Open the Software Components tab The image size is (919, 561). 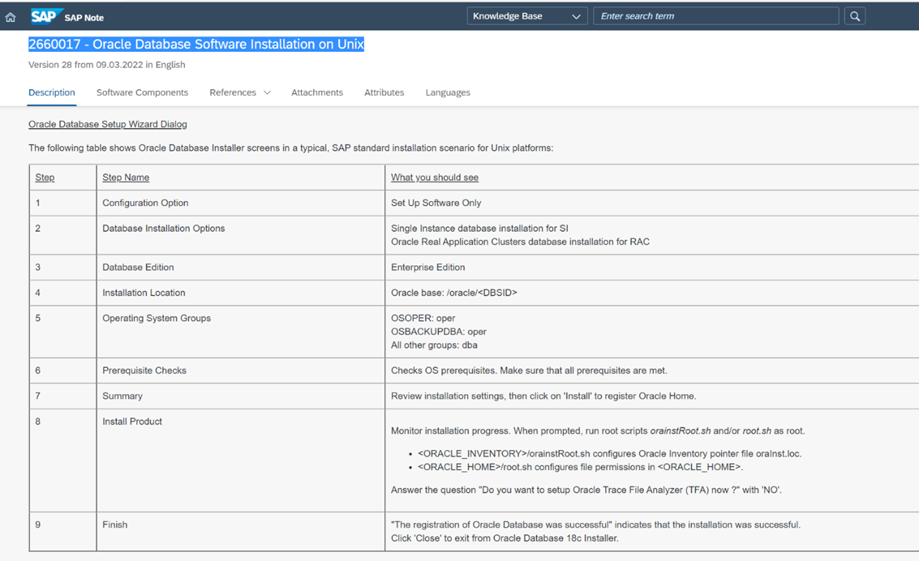(x=142, y=93)
